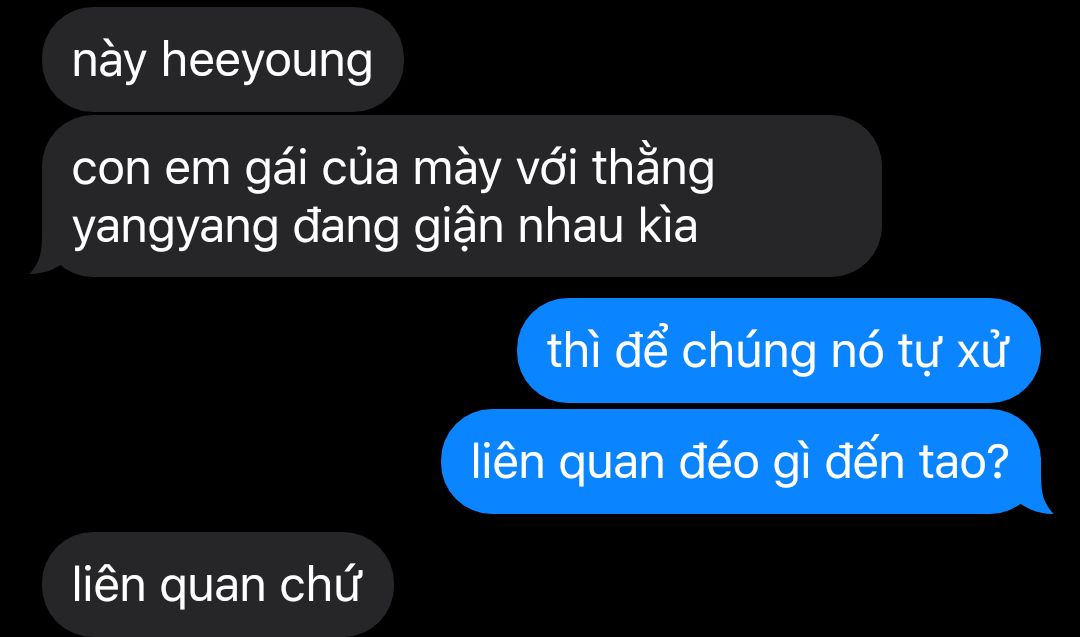Screen dimensions: 1080x637
Task: Click the name "yangyang" in the gray message
Action: point(175,229)
